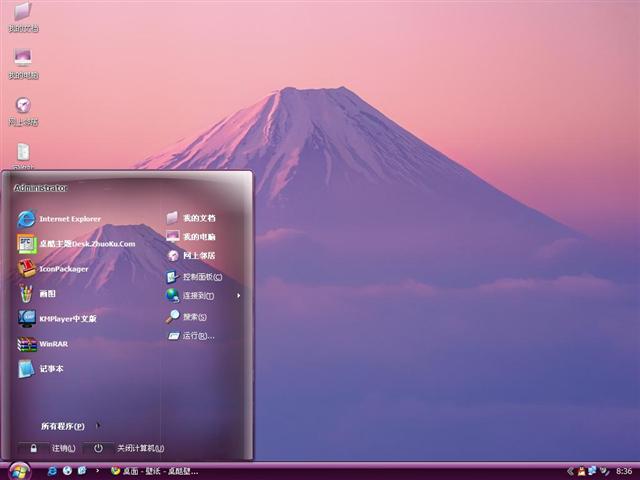
Task: Open Internet Explorer in Start menu
Action: 59,219
